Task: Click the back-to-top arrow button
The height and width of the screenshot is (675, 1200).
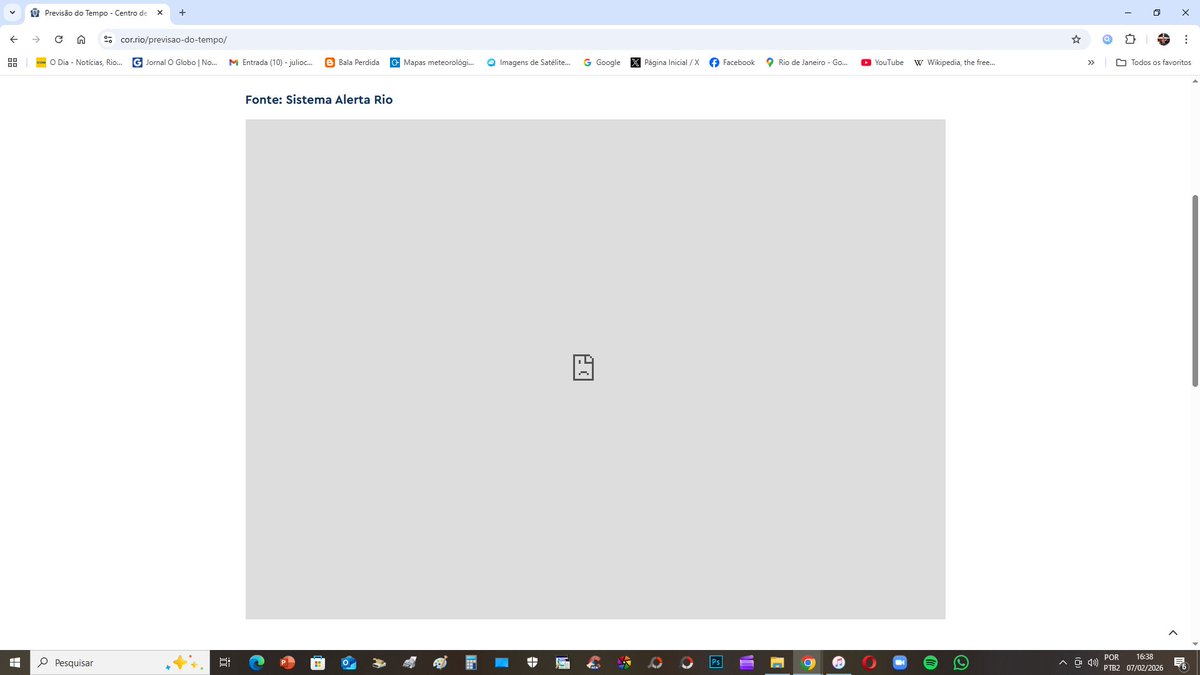Action: (1173, 632)
